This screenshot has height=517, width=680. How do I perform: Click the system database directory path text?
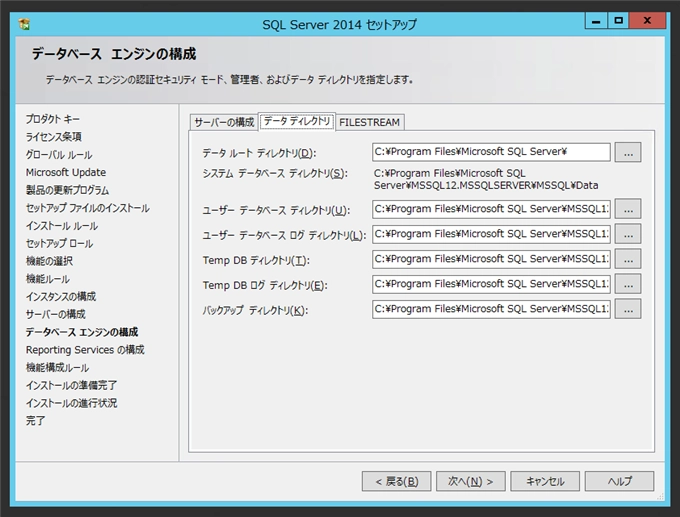[486, 179]
